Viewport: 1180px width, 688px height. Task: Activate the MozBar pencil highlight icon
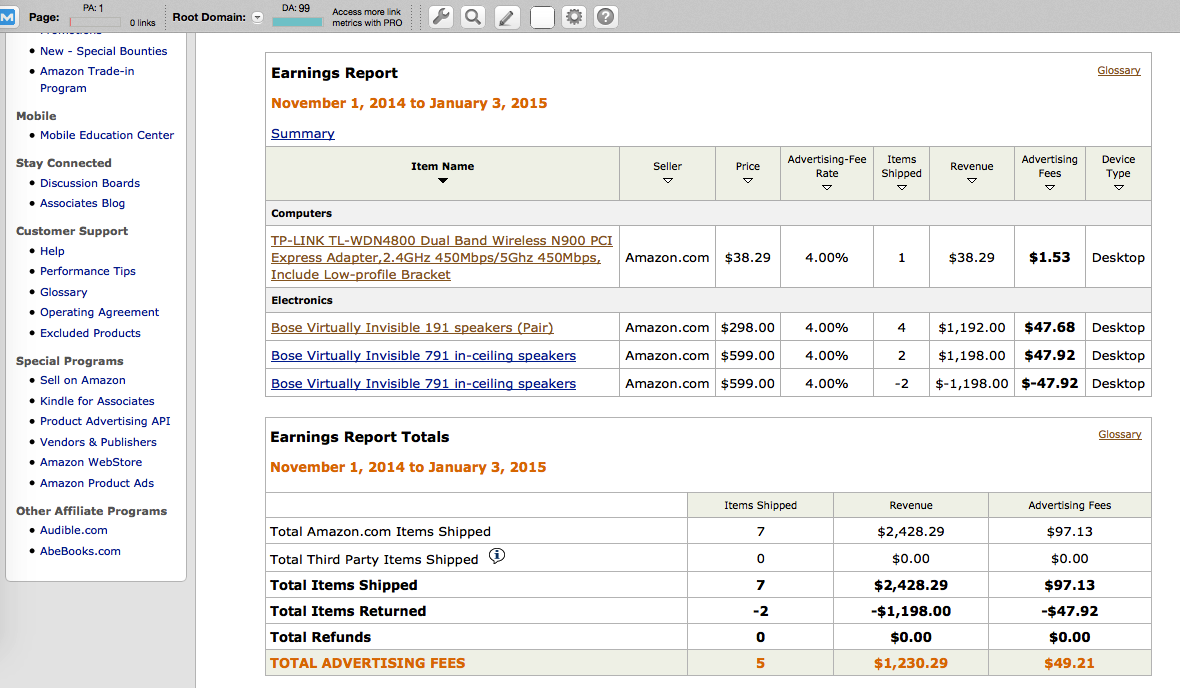tap(507, 17)
